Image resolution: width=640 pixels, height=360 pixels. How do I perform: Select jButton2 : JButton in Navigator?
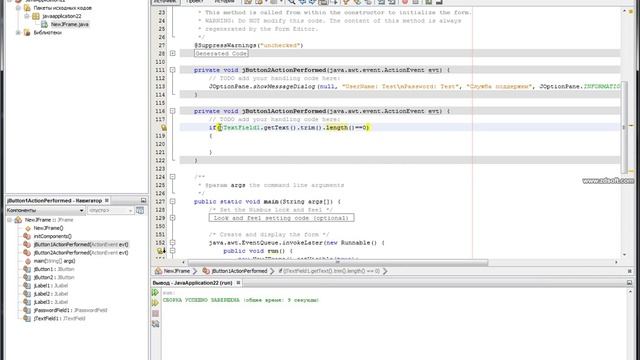click(54, 278)
